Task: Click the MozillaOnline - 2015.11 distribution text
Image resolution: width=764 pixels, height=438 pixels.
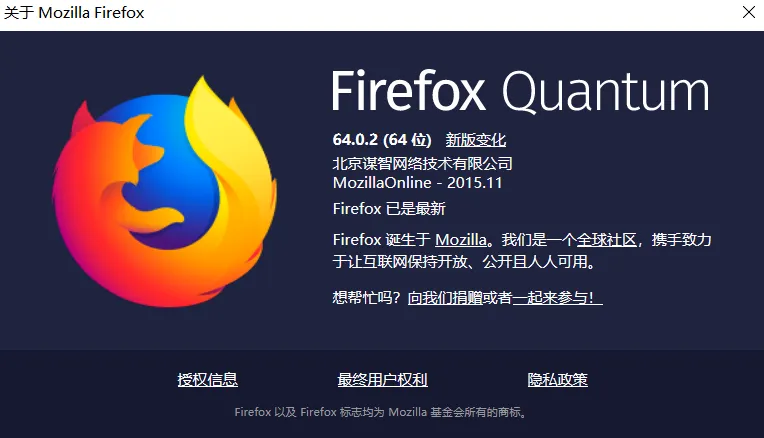Action: (418, 183)
